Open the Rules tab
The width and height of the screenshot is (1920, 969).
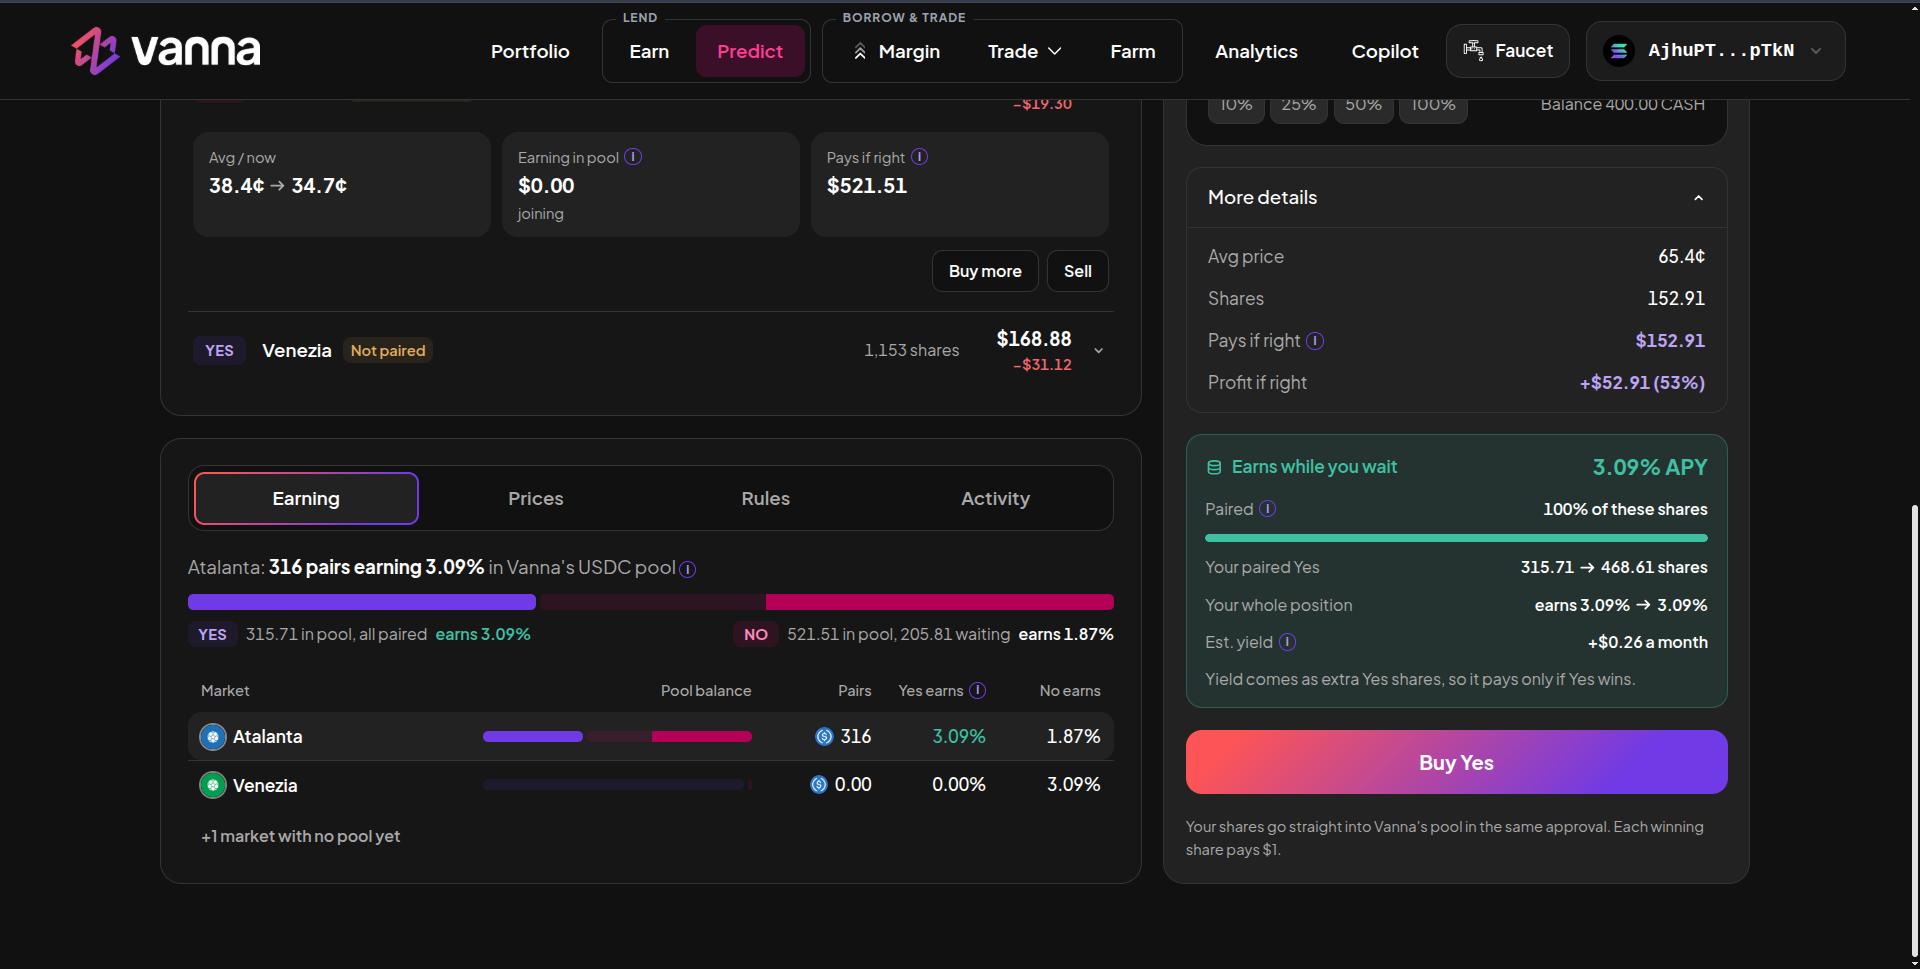click(766, 498)
